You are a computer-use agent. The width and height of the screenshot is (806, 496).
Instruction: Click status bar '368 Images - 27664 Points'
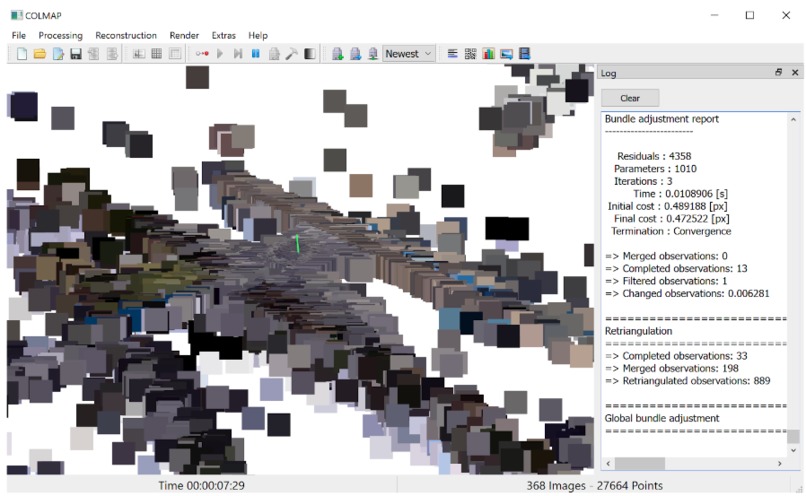(595, 486)
